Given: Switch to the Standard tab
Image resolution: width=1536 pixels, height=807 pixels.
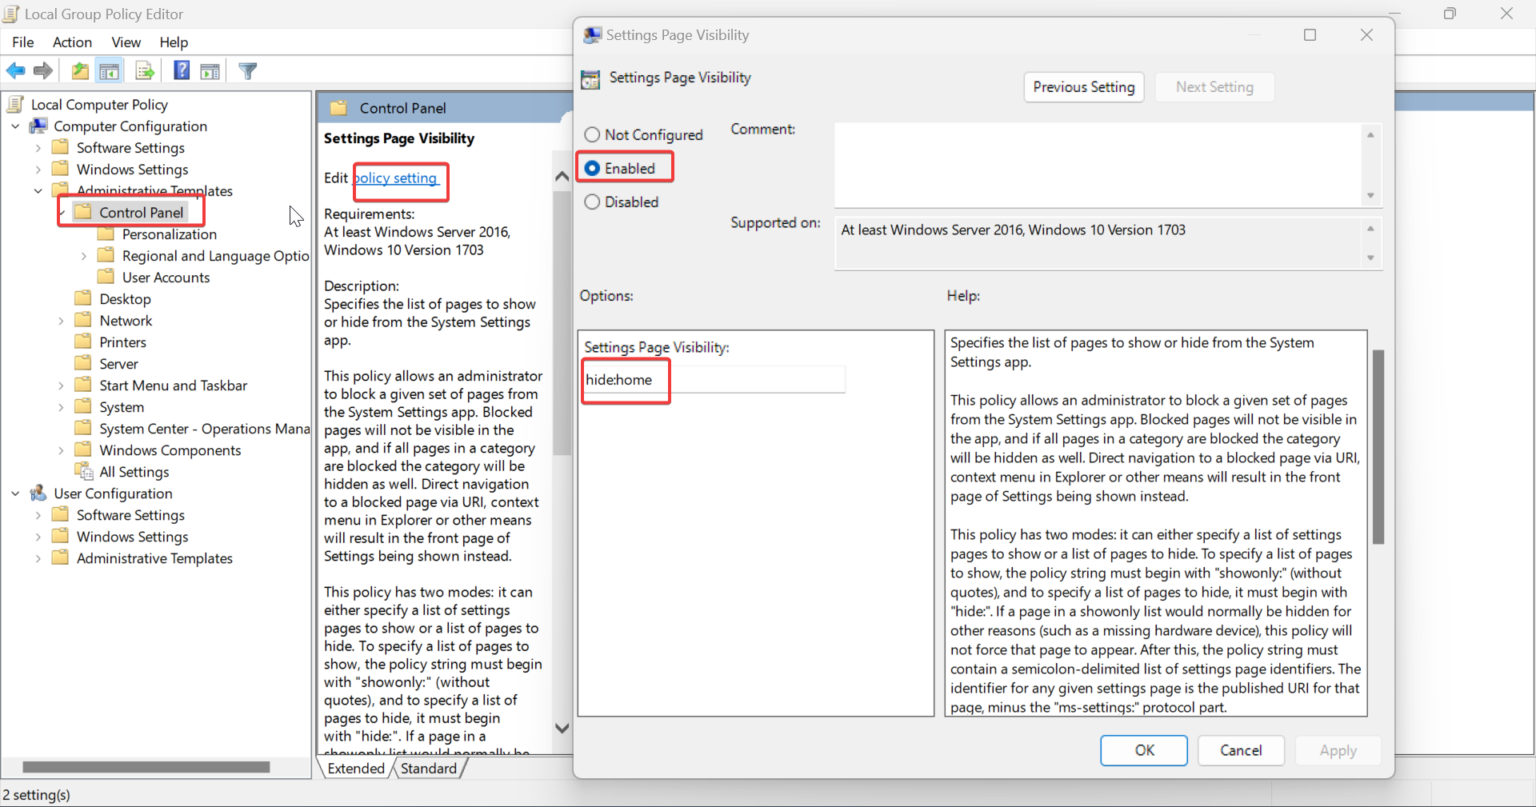Looking at the screenshot, I should pos(428,768).
